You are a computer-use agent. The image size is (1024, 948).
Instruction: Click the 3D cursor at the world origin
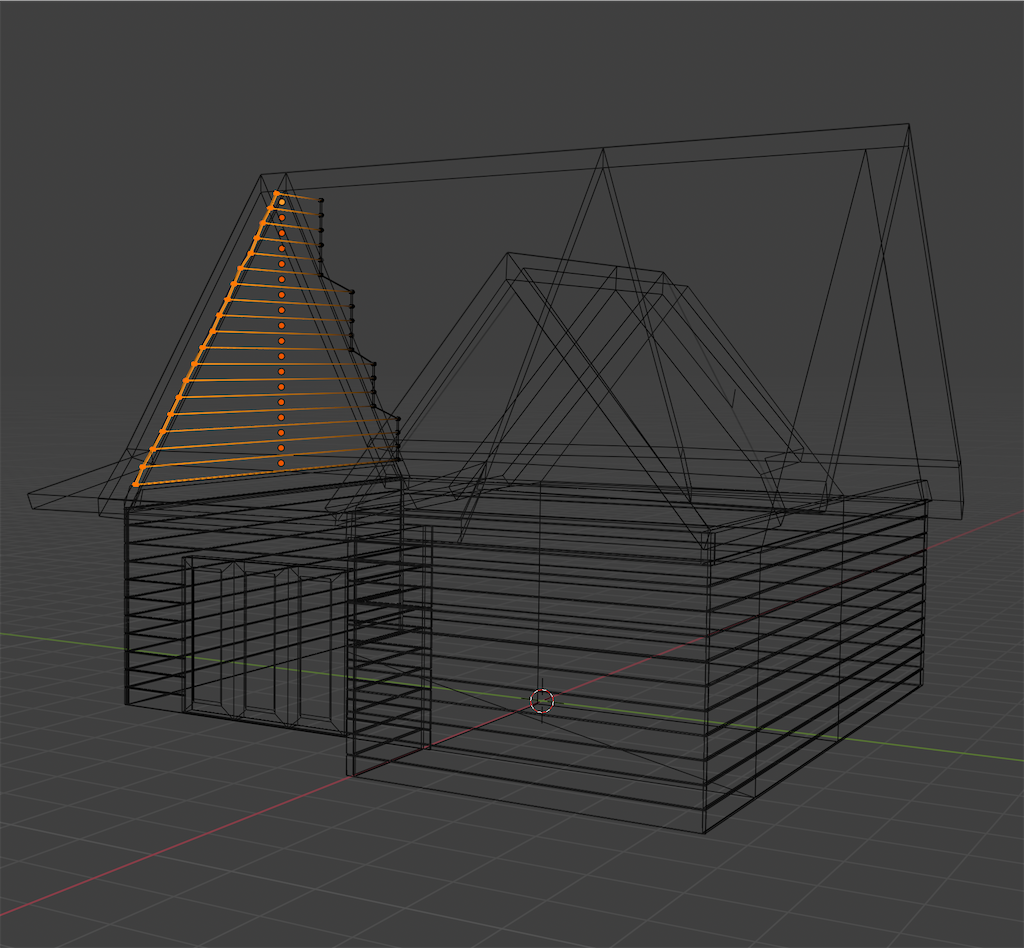(x=541, y=701)
